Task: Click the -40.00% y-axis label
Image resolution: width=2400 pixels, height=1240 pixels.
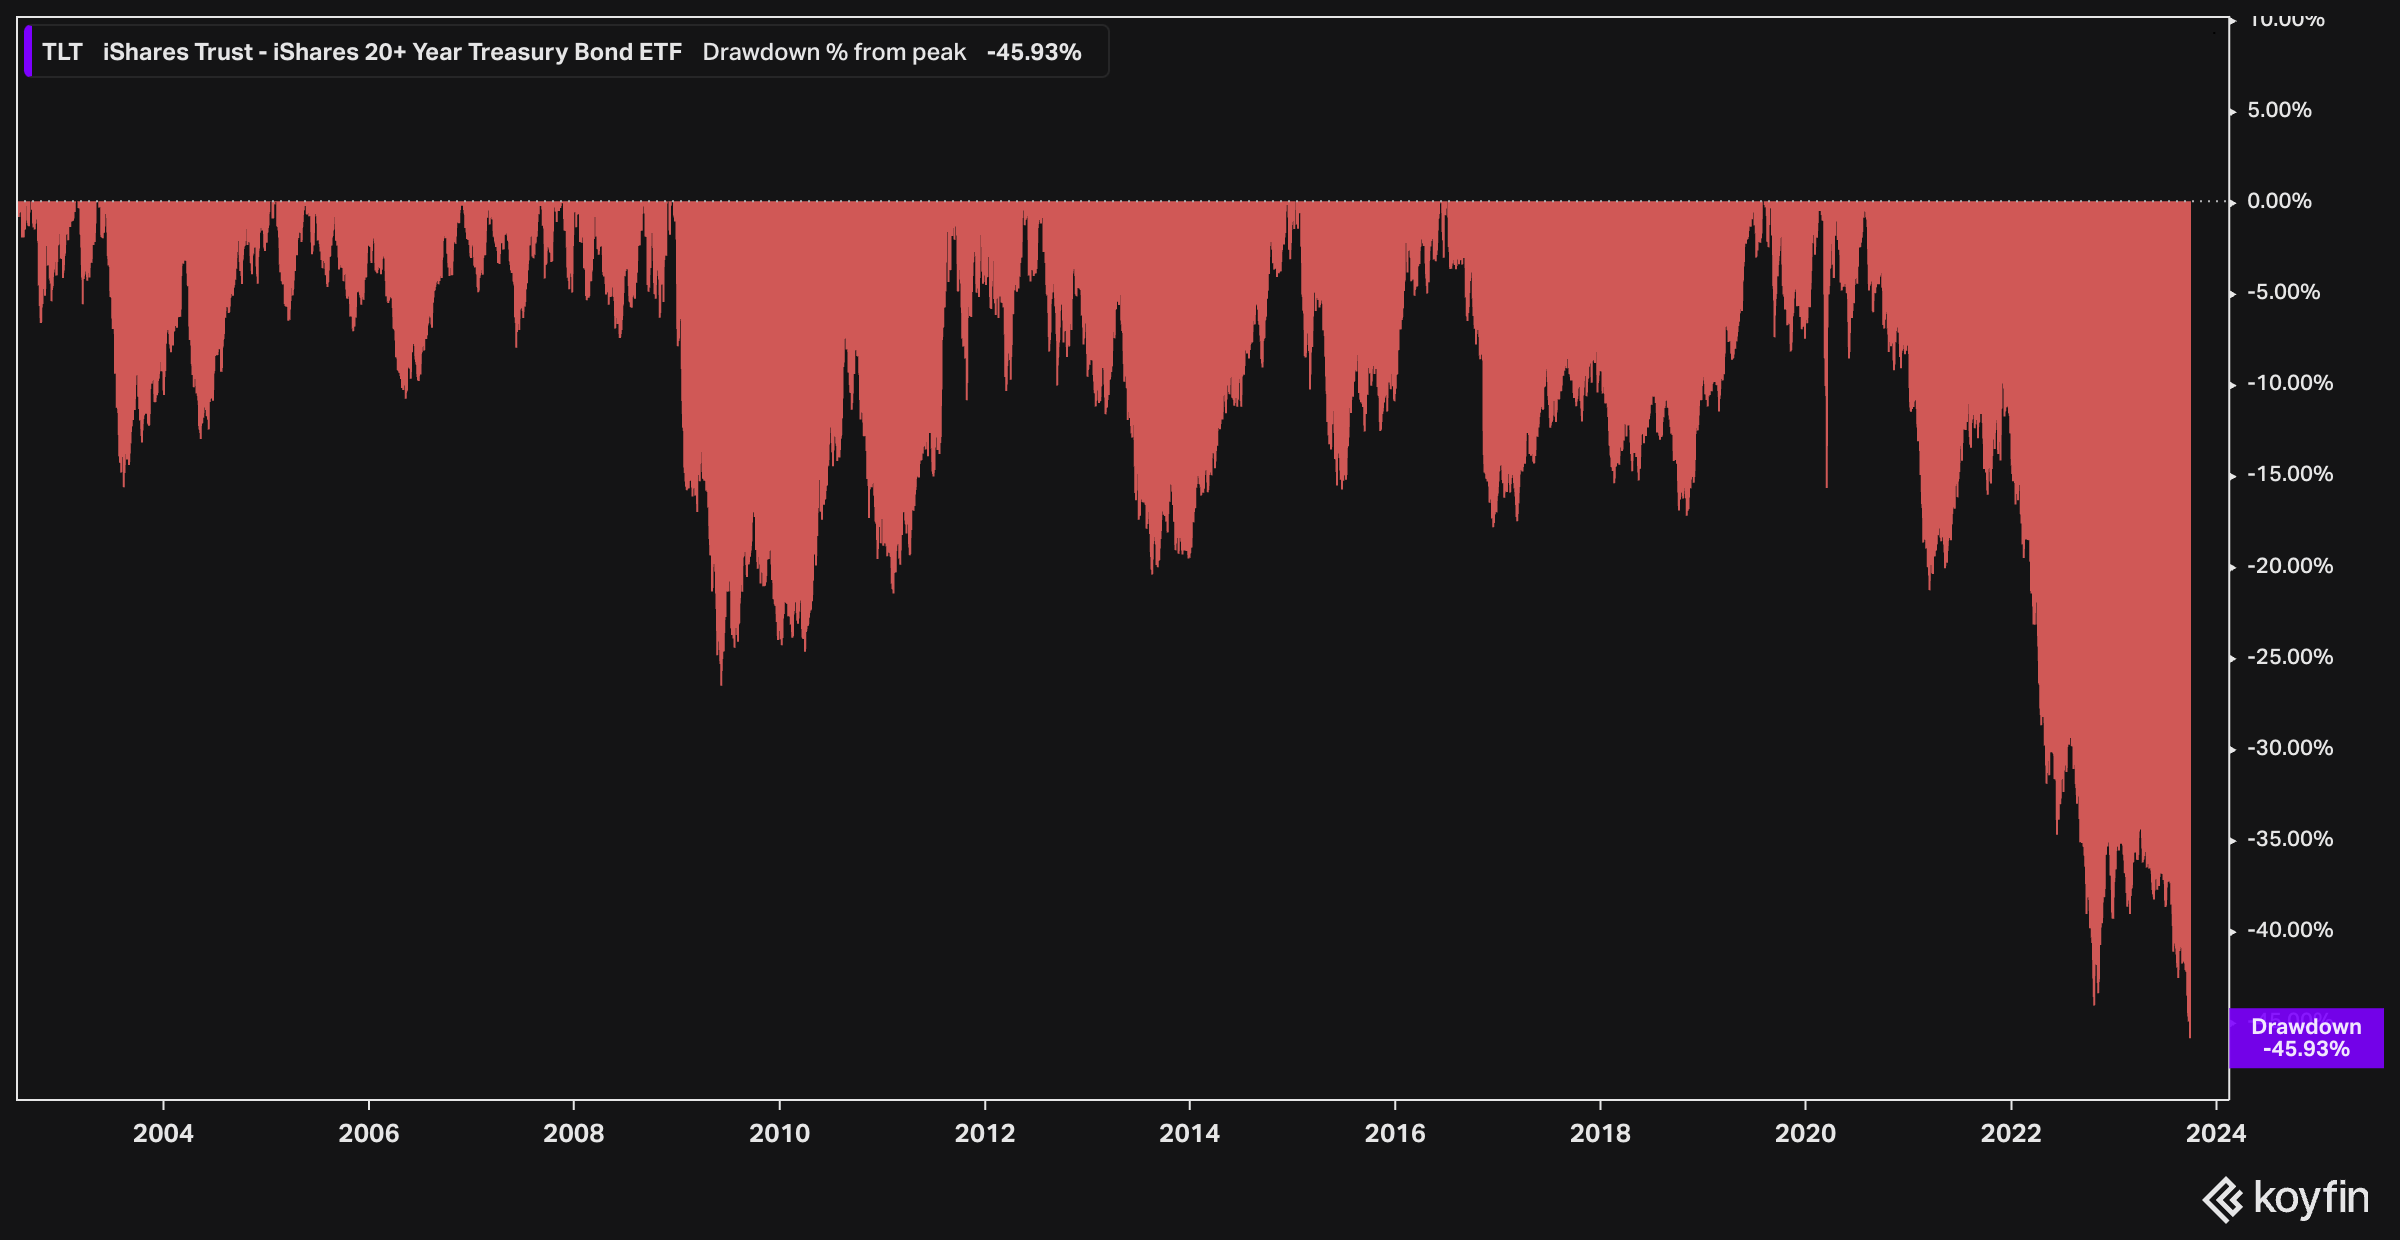Action: click(2289, 930)
